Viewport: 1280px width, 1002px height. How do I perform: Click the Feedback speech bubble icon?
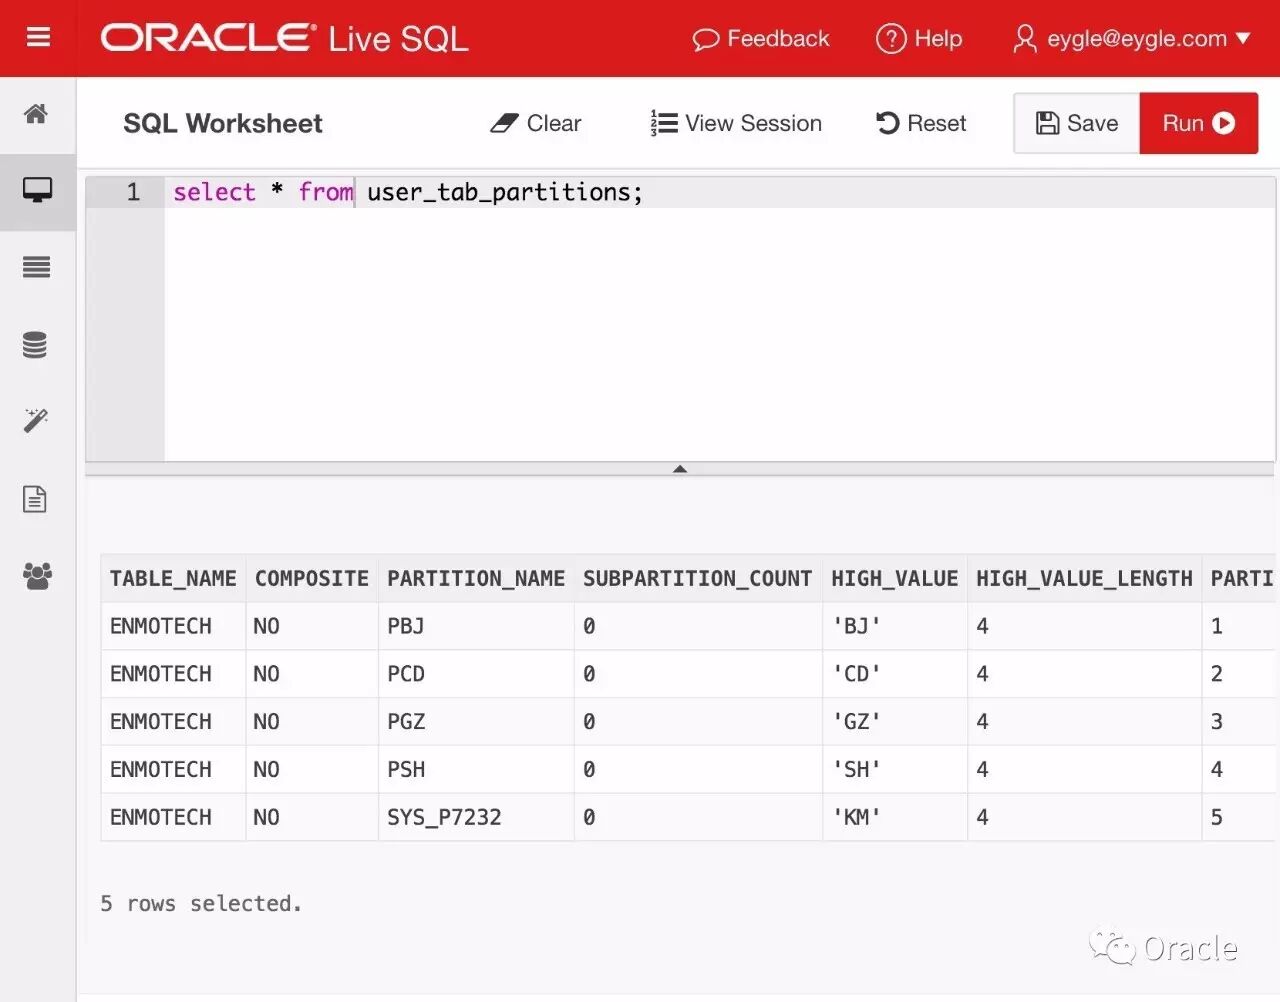[706, 39]
